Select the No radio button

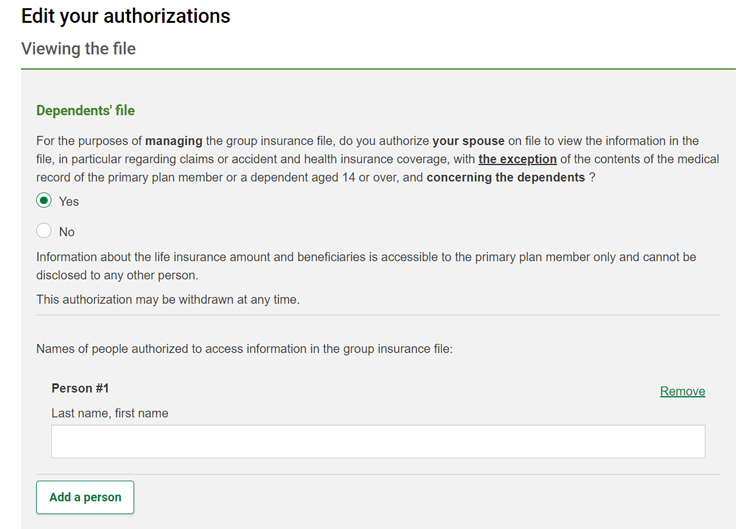(44, 231)
